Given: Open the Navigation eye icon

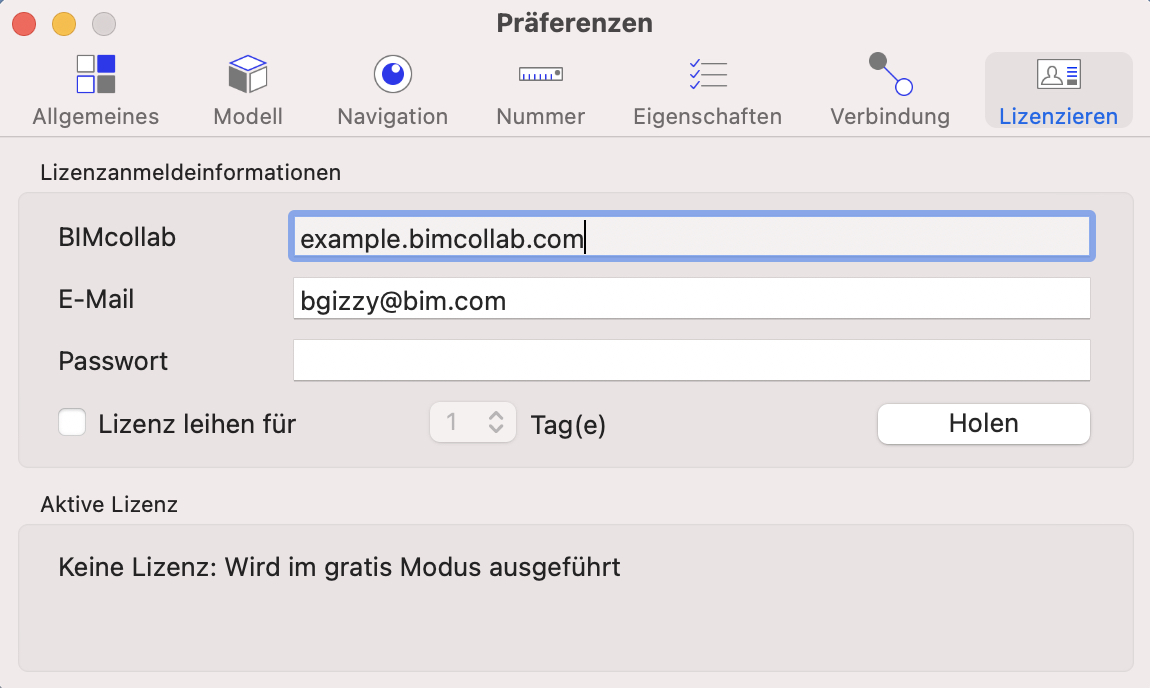Looking at the screenshot, I should pos(393,74).
